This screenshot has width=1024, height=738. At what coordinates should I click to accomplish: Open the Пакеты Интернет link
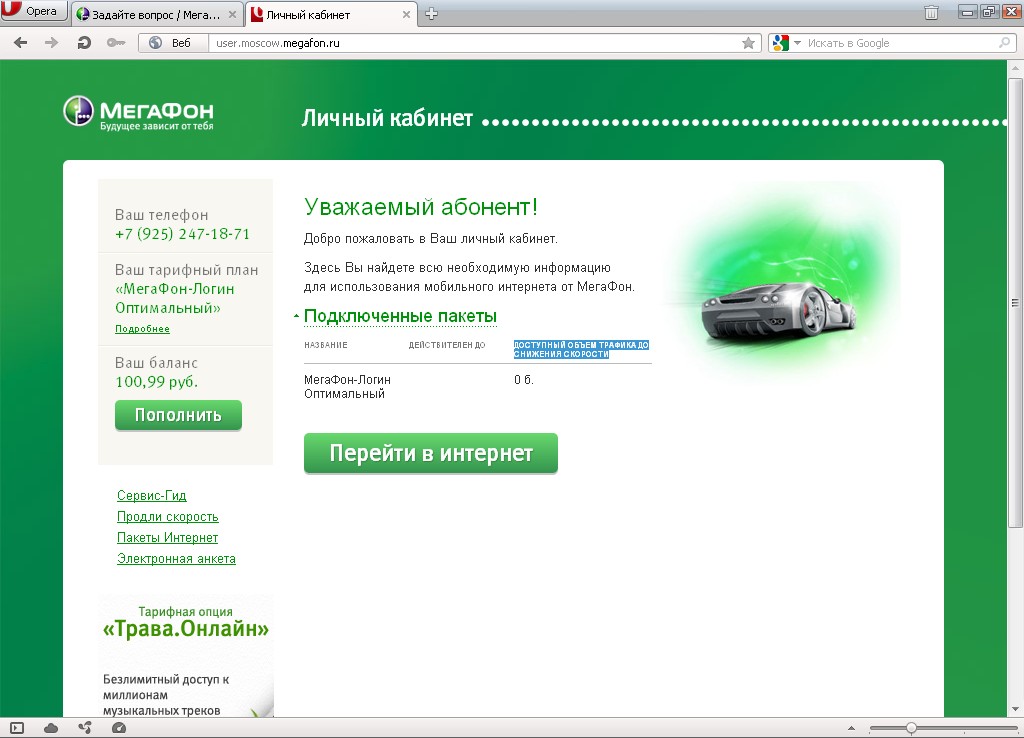point(167,537)
